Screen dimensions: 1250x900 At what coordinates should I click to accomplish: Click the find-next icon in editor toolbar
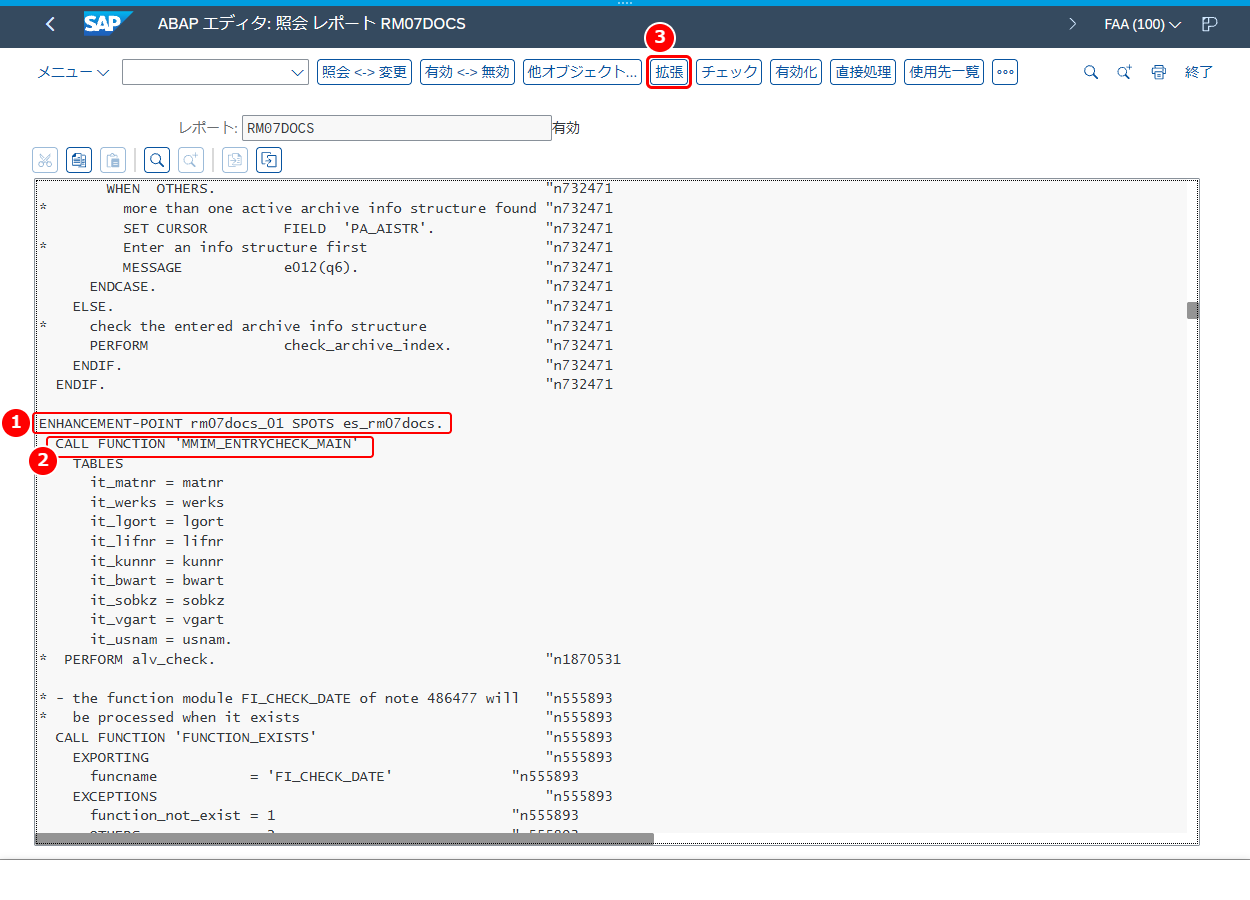pyautogui.click(x=191, y=160)
